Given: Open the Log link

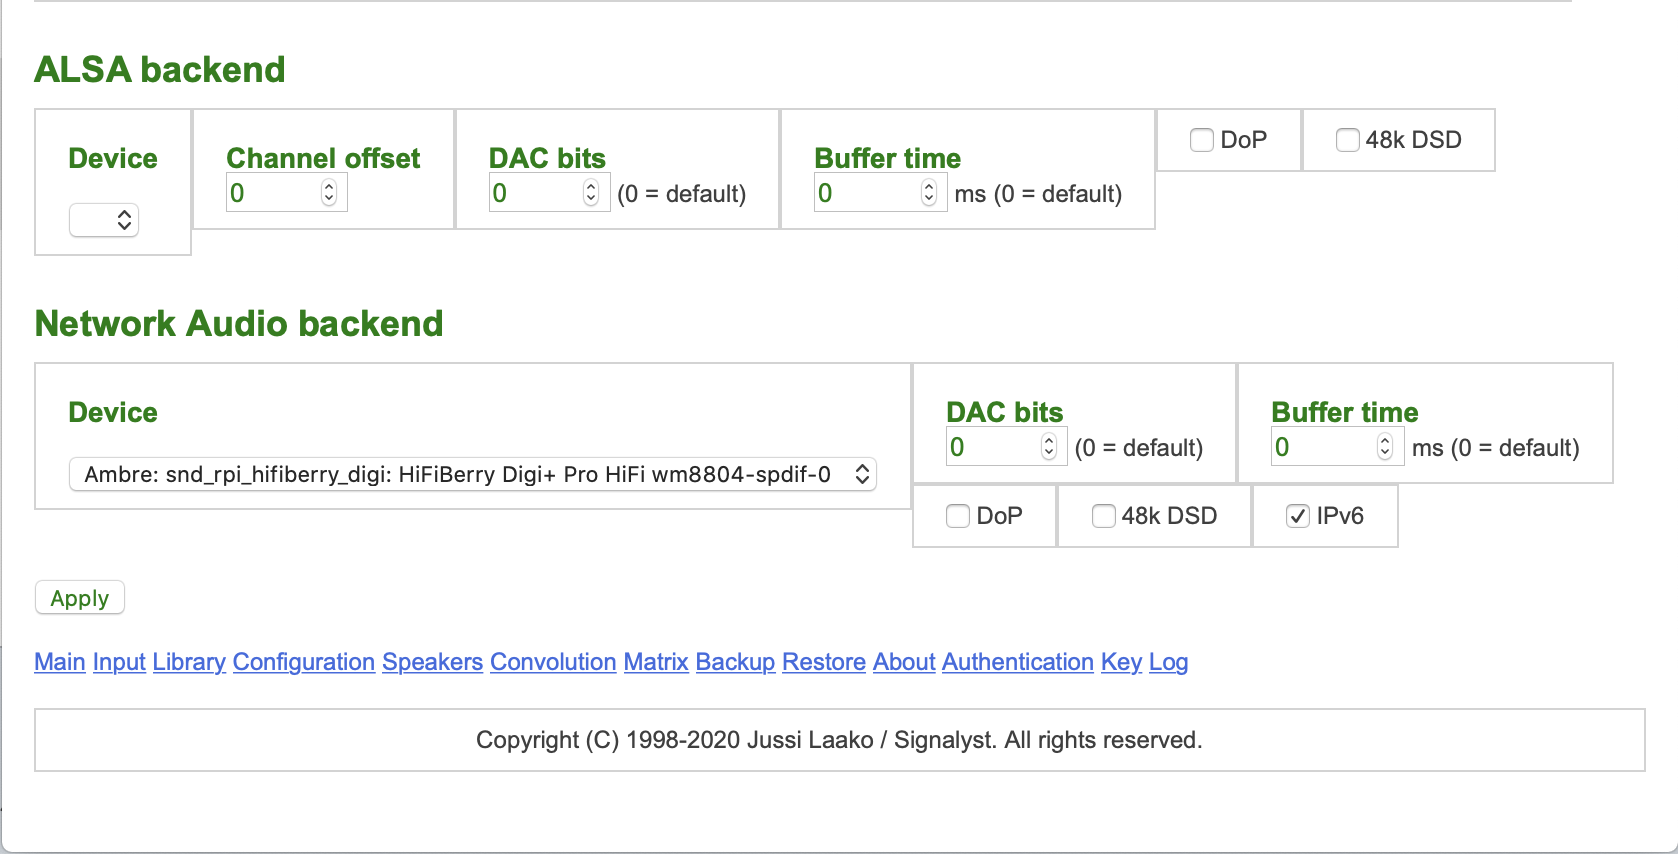Looking at the screenshot, I should click(1168, 662).
